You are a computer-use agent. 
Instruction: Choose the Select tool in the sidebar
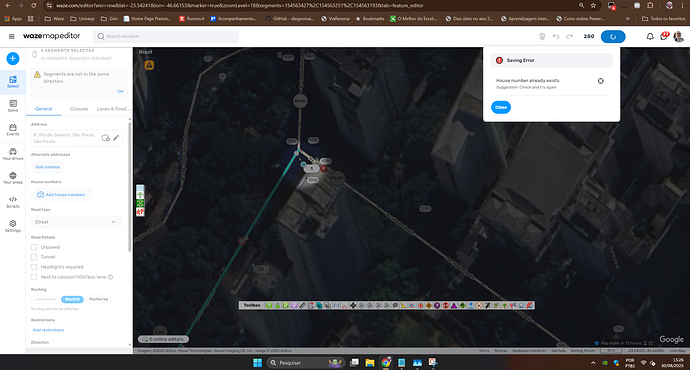click(x=13, y=82)
